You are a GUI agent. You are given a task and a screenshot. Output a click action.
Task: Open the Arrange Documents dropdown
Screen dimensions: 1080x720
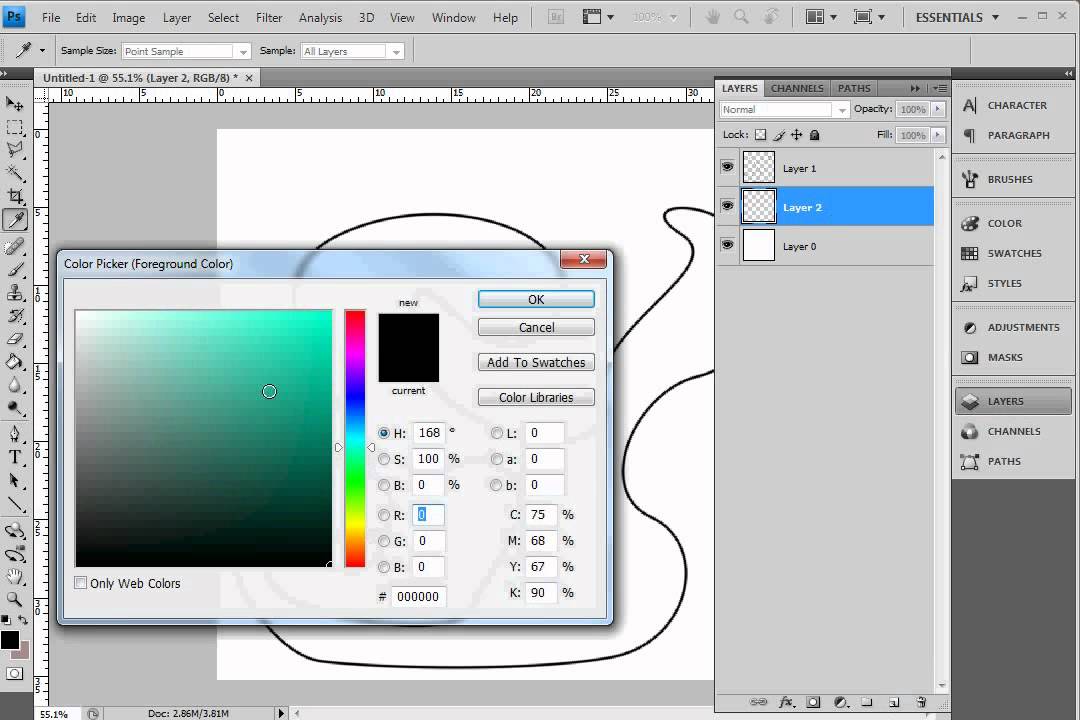821,17
